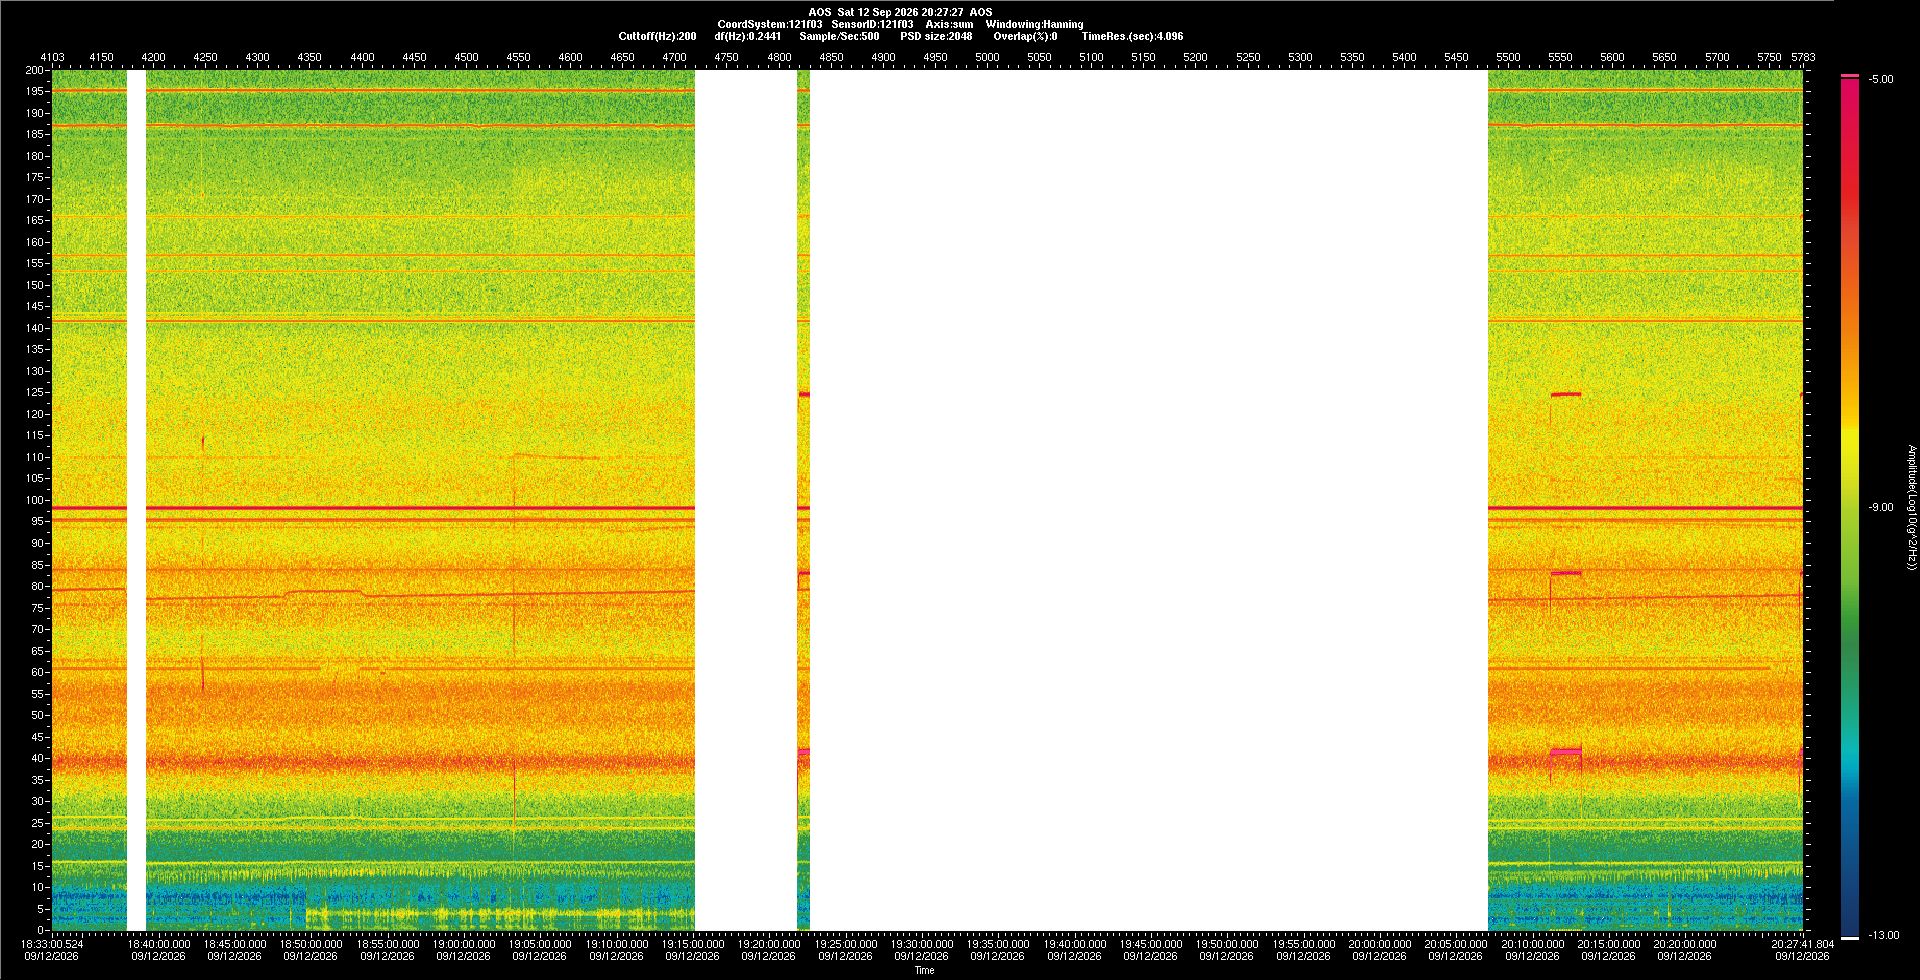Click the -9.00 colorbar midpoint label
Image resolution: width=1920 pixels, height=980 pixels.
click(1881, 508)
